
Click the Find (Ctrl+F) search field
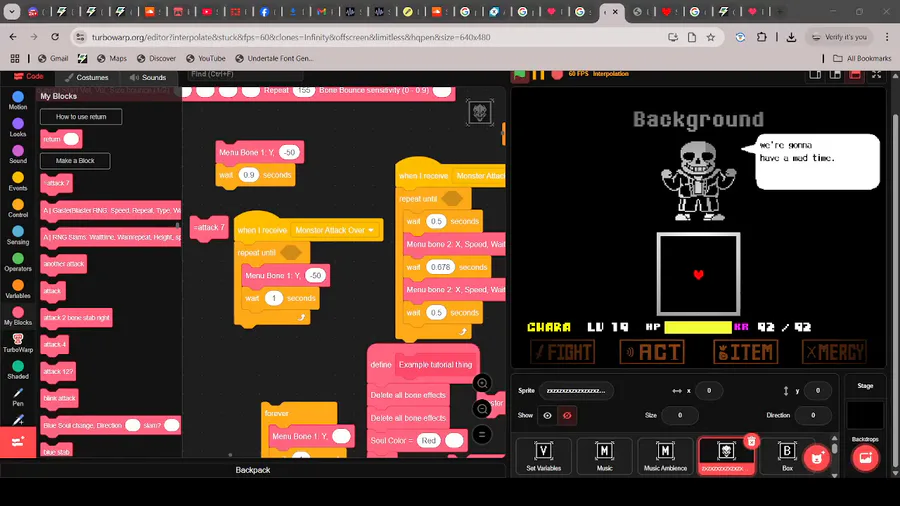244,74
